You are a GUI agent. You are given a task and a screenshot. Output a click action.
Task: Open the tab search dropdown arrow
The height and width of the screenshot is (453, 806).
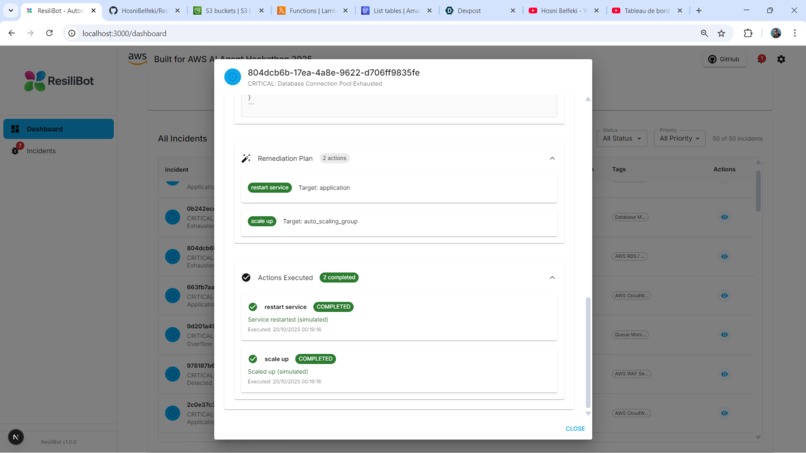10,10
